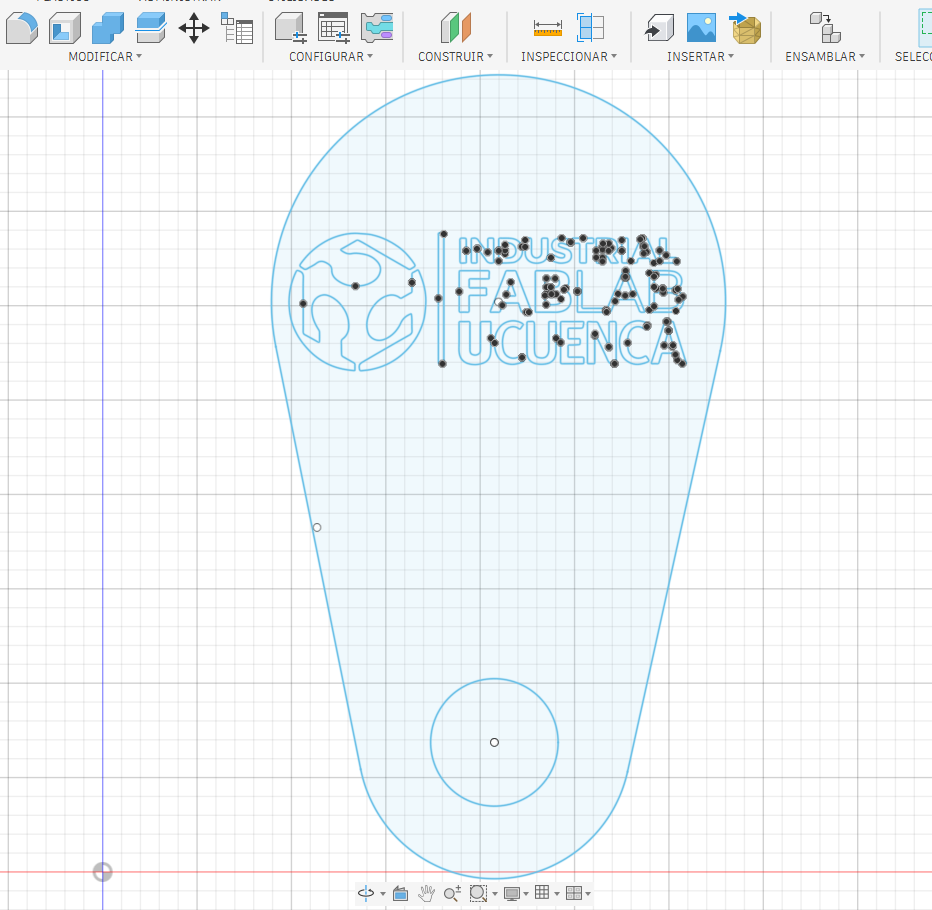Screen dimensions: 932x910
Task: Click the Look At tool
Action: coord(401,893)
